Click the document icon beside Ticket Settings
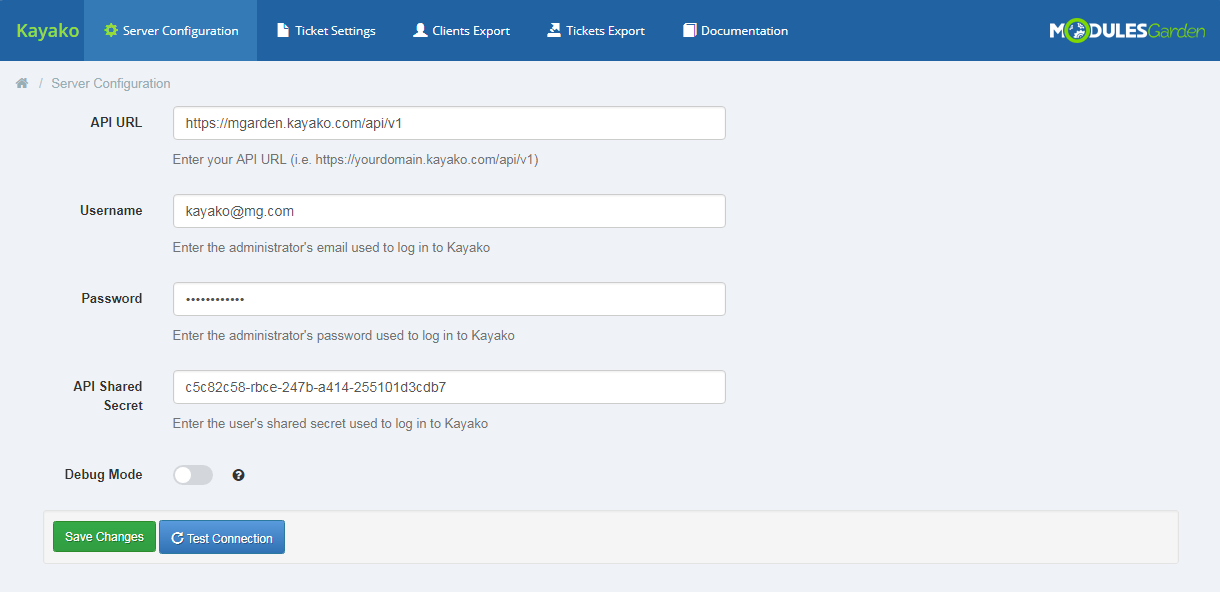Image resolution: width=1220 pixels, height=592 pixels. coord(283,30)
